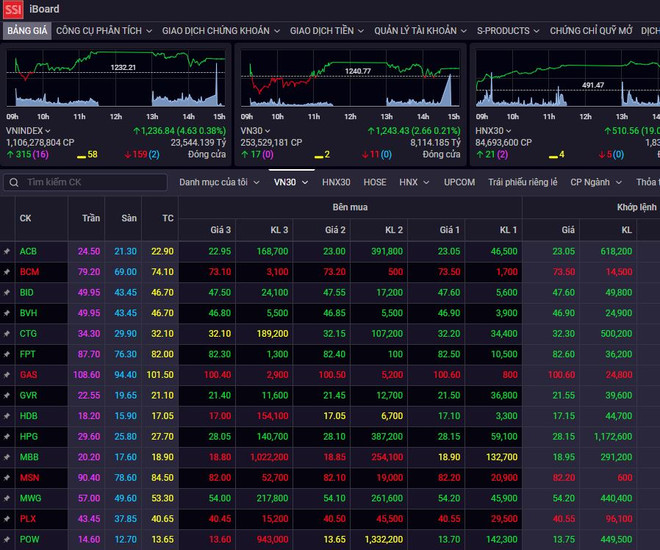
Task: Click the SSI logo icon
Action: 12,9
